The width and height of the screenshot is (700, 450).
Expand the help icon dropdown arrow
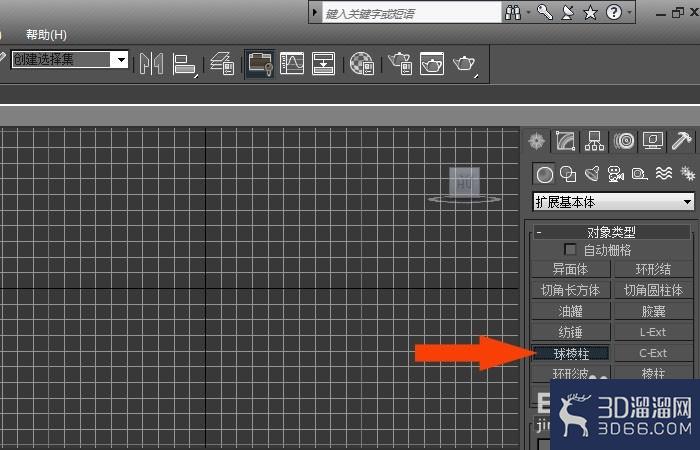(x=629, y=12)
